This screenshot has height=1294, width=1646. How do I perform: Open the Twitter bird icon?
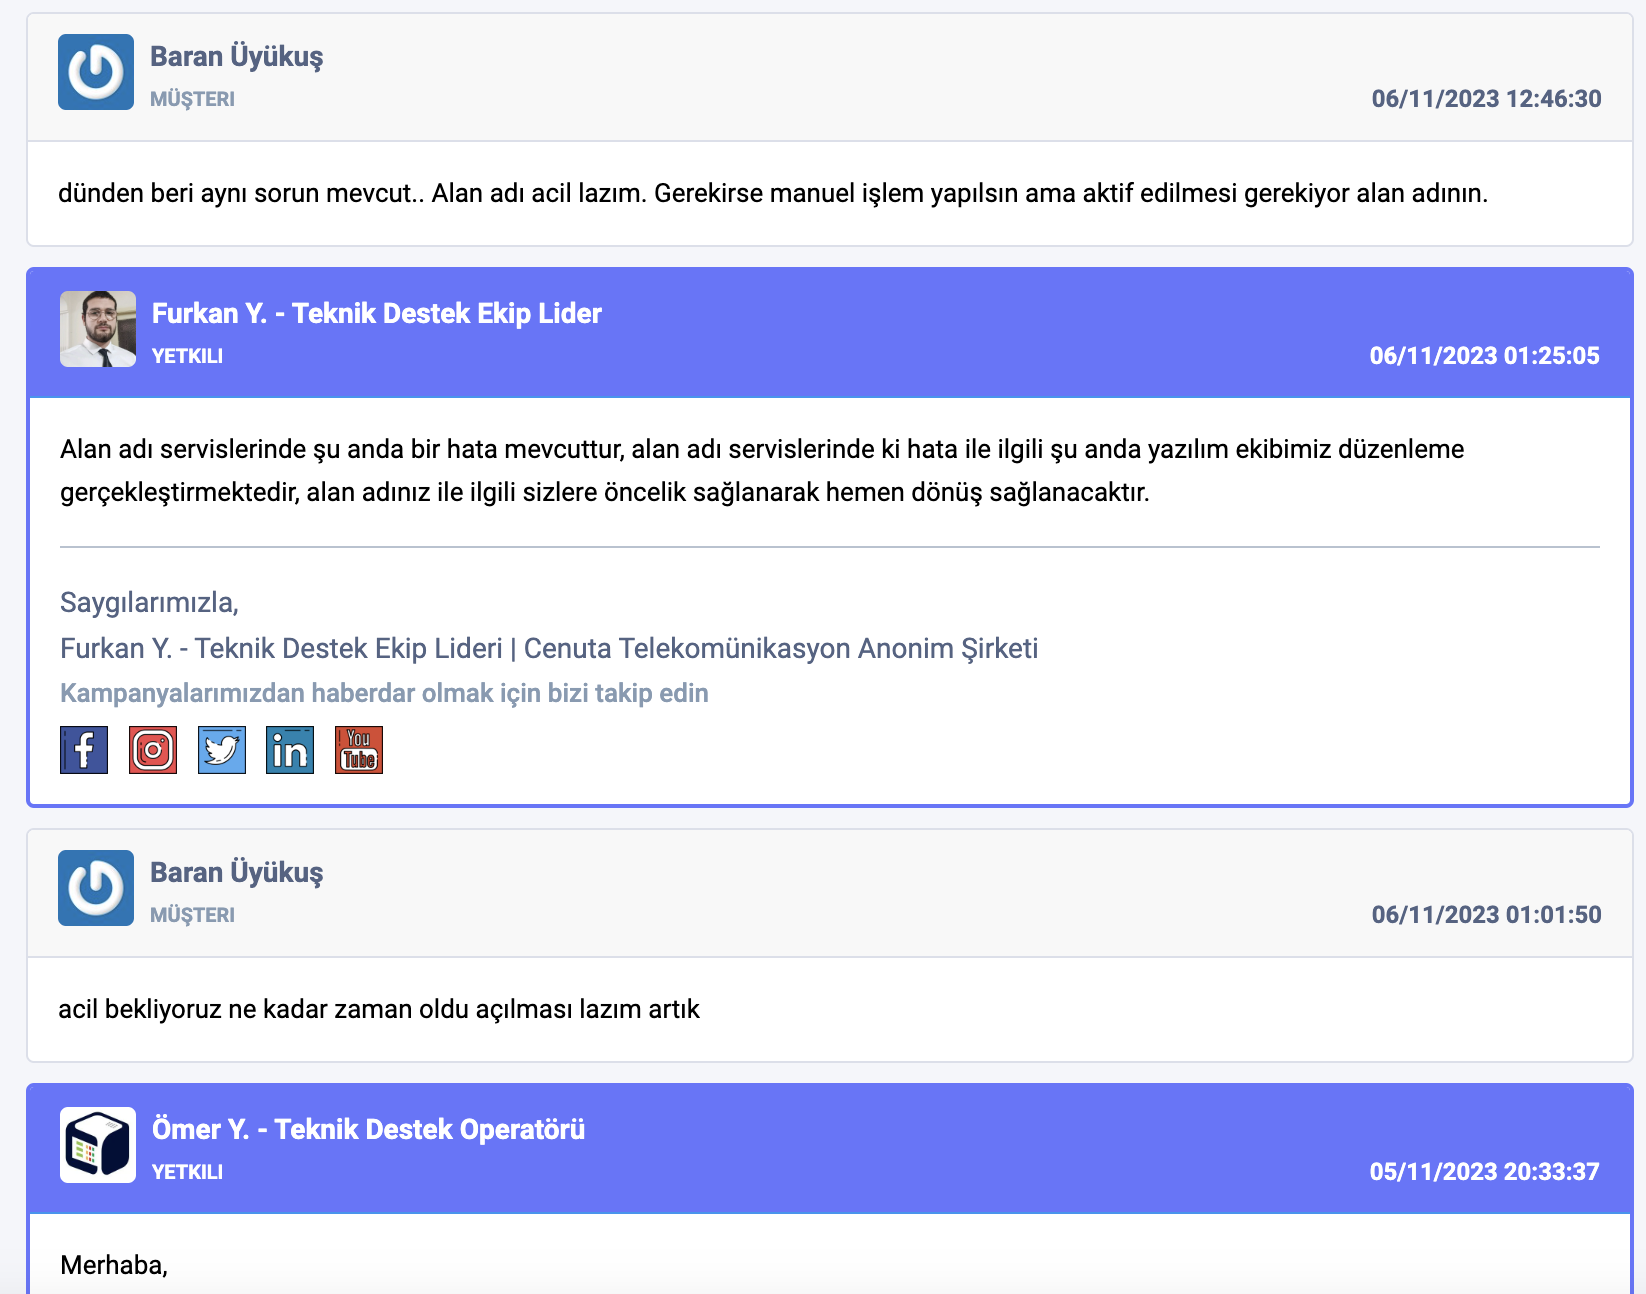click(222, 750)
